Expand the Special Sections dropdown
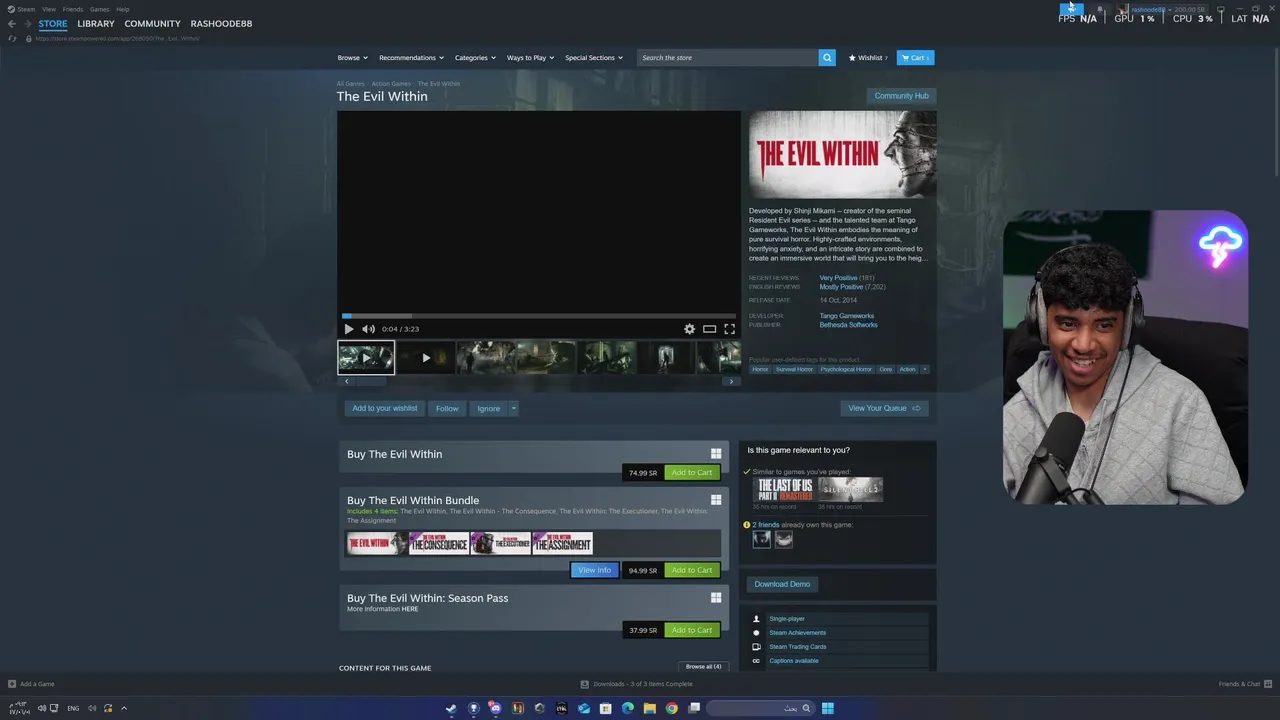The height and width of the screenshot is (720, 1280). (594, 58)
